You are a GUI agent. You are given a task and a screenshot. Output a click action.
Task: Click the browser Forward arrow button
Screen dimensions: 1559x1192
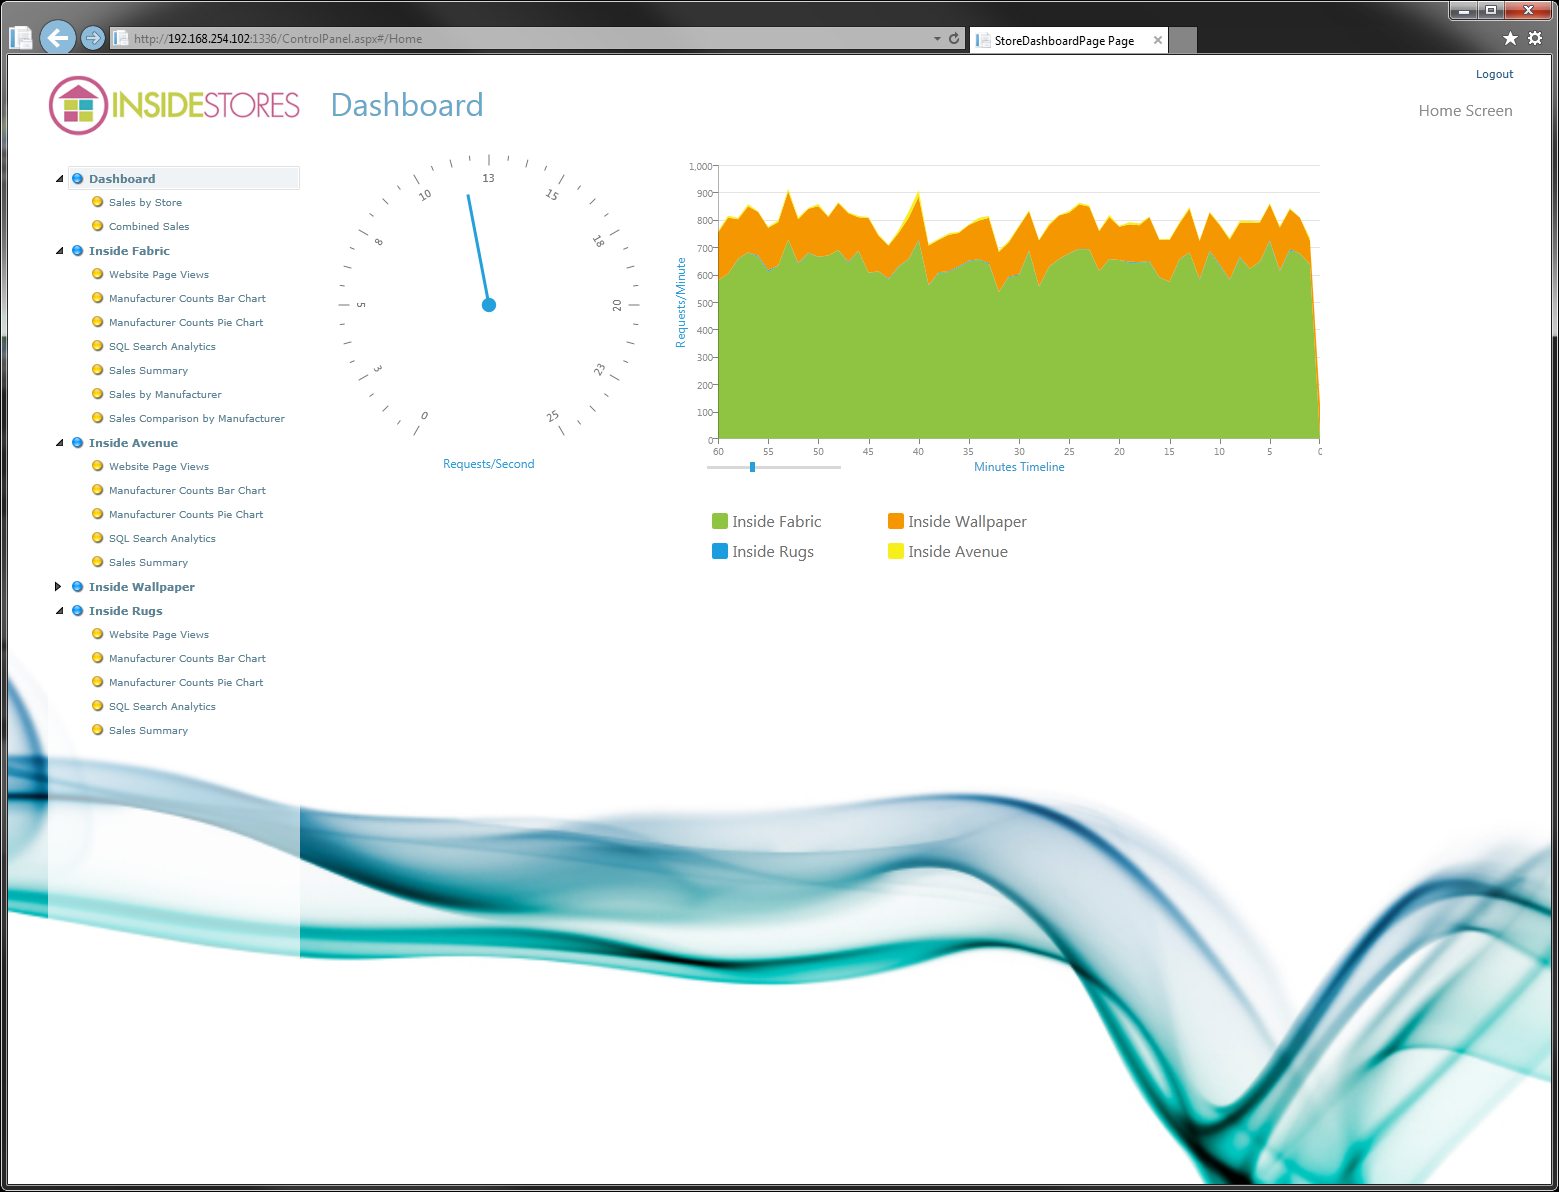tap(92, 38)
